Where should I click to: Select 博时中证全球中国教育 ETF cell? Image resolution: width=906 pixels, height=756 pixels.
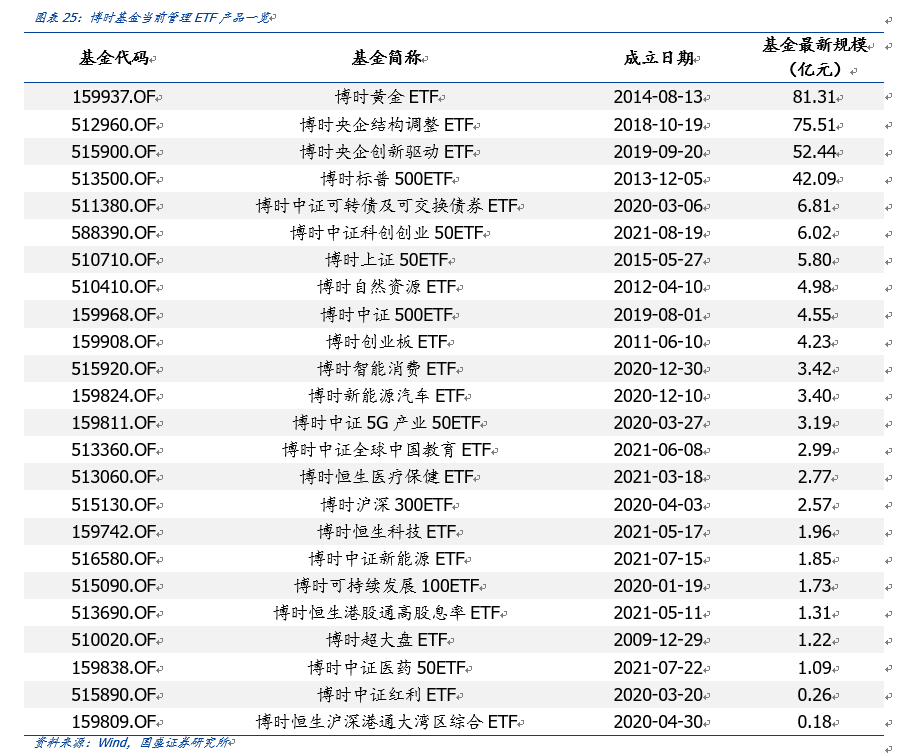pos(387,449)
